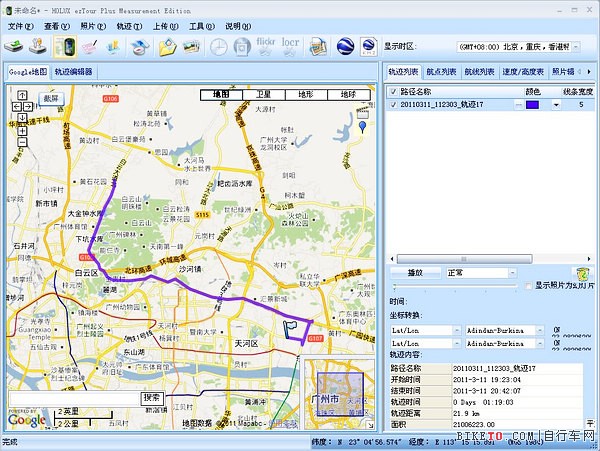Viewport: 600px width, 451px height.
Task: Open the 轨迹 menu
Action: 130,25
